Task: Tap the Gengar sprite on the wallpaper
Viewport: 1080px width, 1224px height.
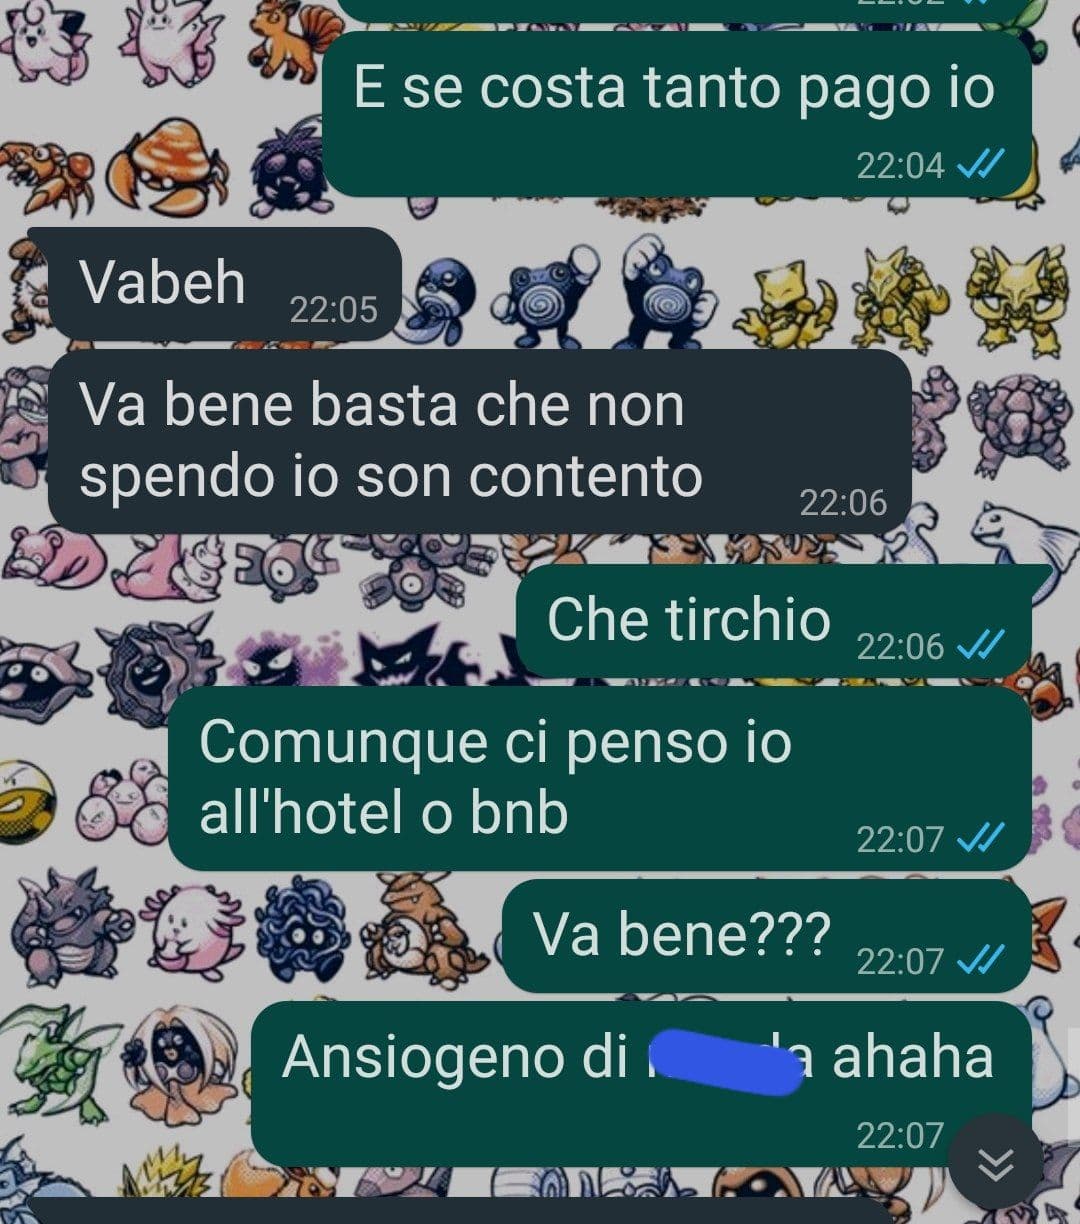Action: click(408, 655)
